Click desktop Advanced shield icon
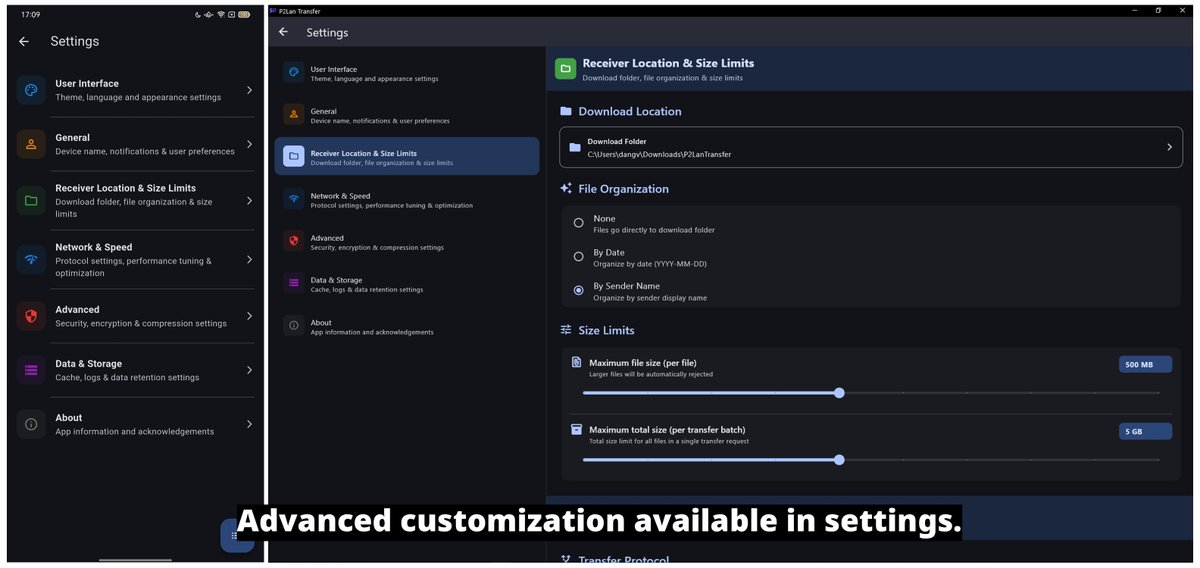This screenshot has height=568, width=1200. coord(293,241)
